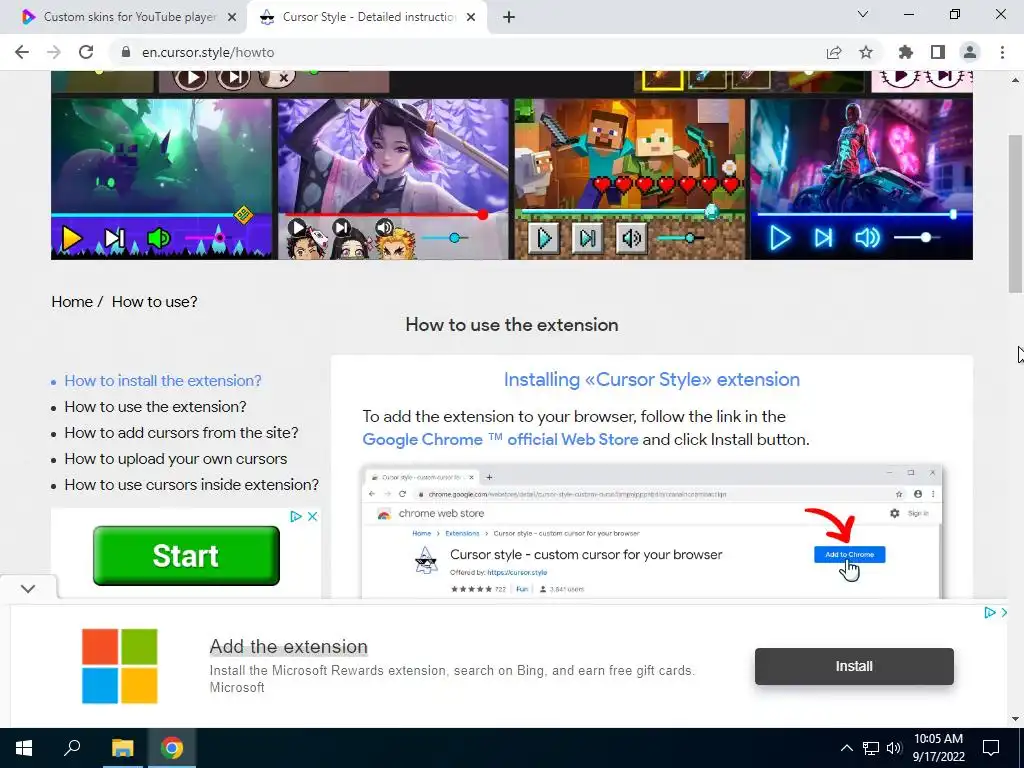This screenshot has height=768, width=1024.
Task: Open How to install the extension? link
Action: click(163, 381)
